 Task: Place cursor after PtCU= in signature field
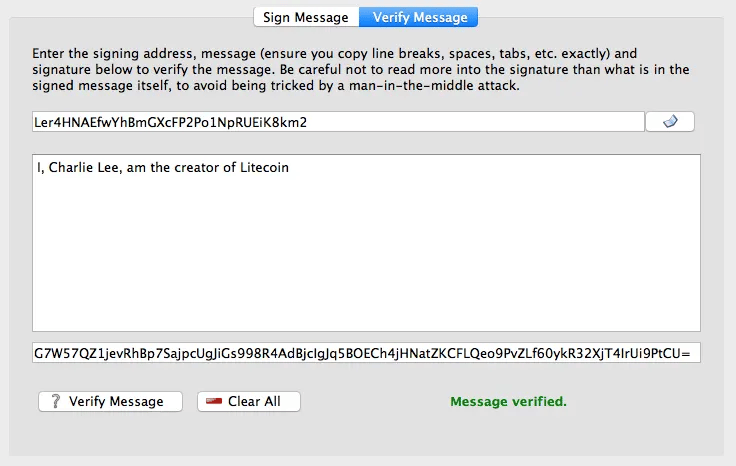tap(692, 353)
